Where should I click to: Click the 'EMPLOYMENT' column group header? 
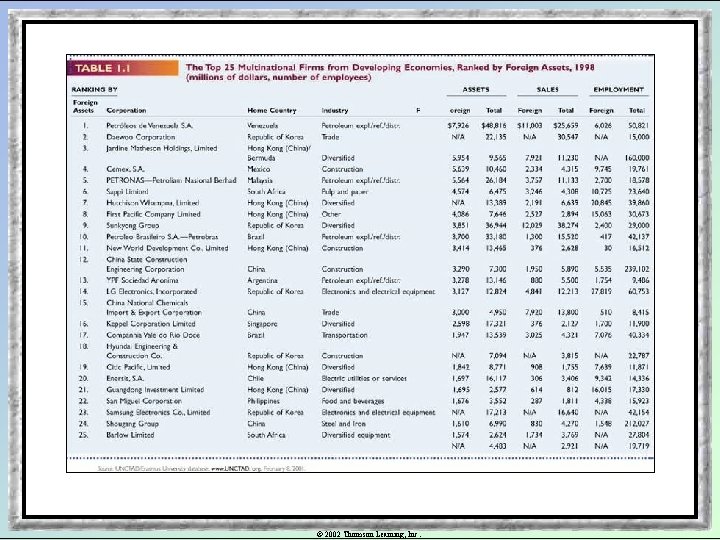point(619,90)
